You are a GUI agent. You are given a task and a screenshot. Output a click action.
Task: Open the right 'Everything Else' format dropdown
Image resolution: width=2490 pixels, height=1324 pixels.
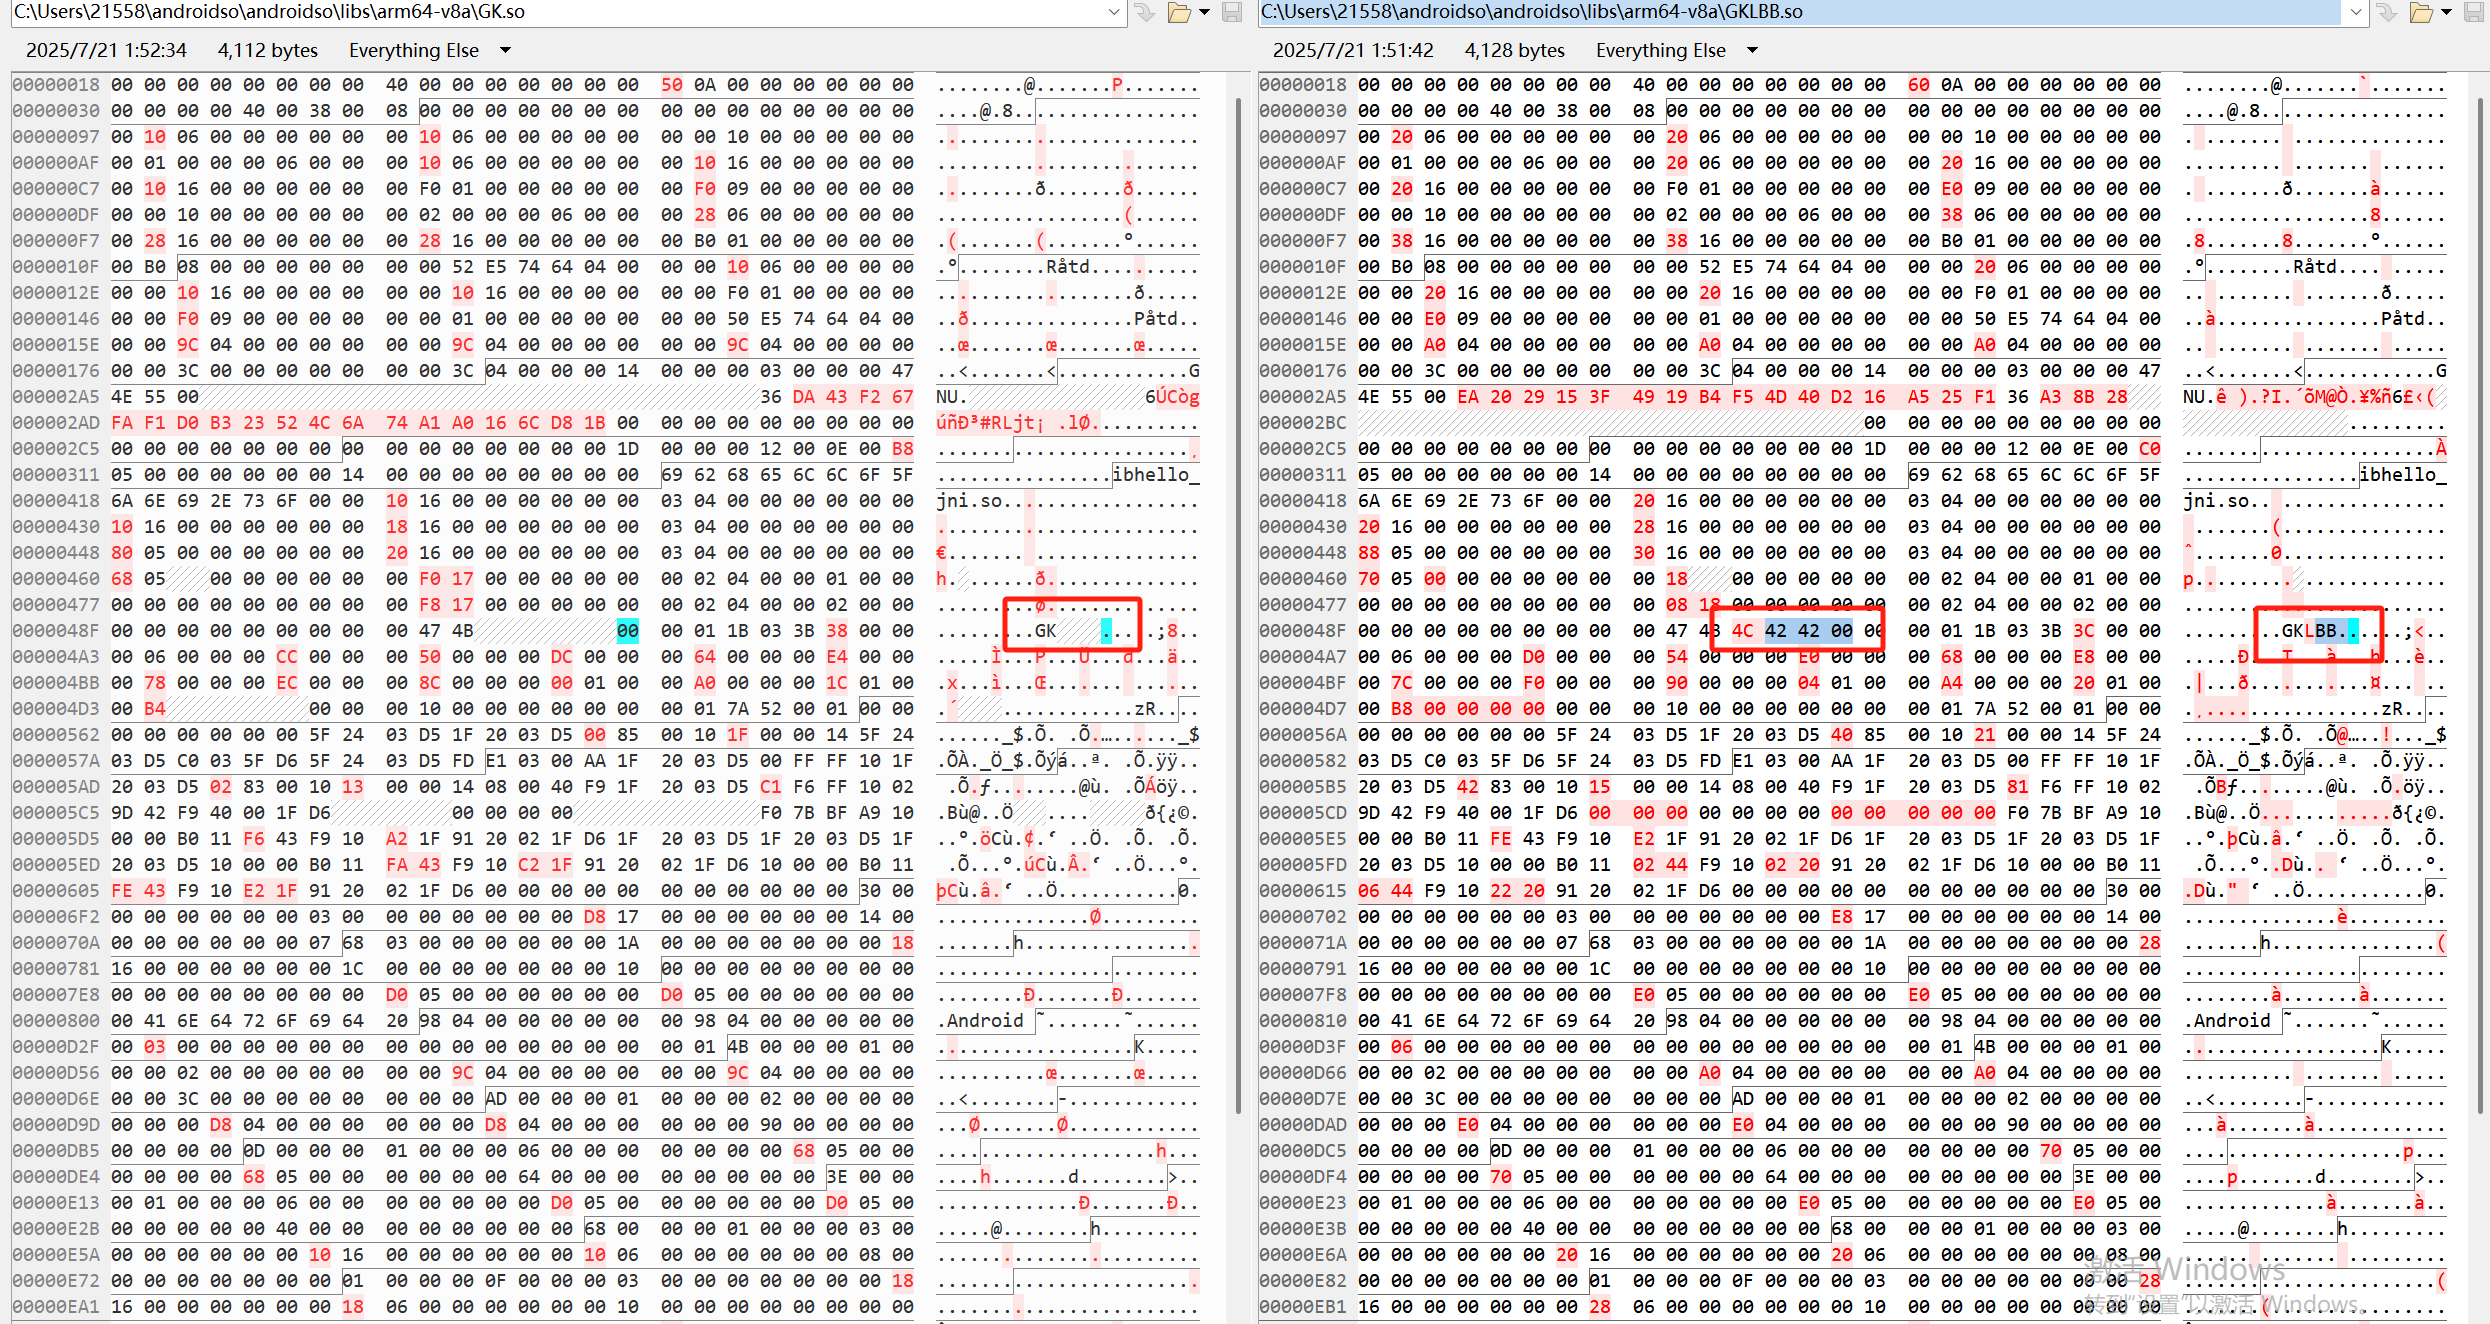[x=1752, y=50]
